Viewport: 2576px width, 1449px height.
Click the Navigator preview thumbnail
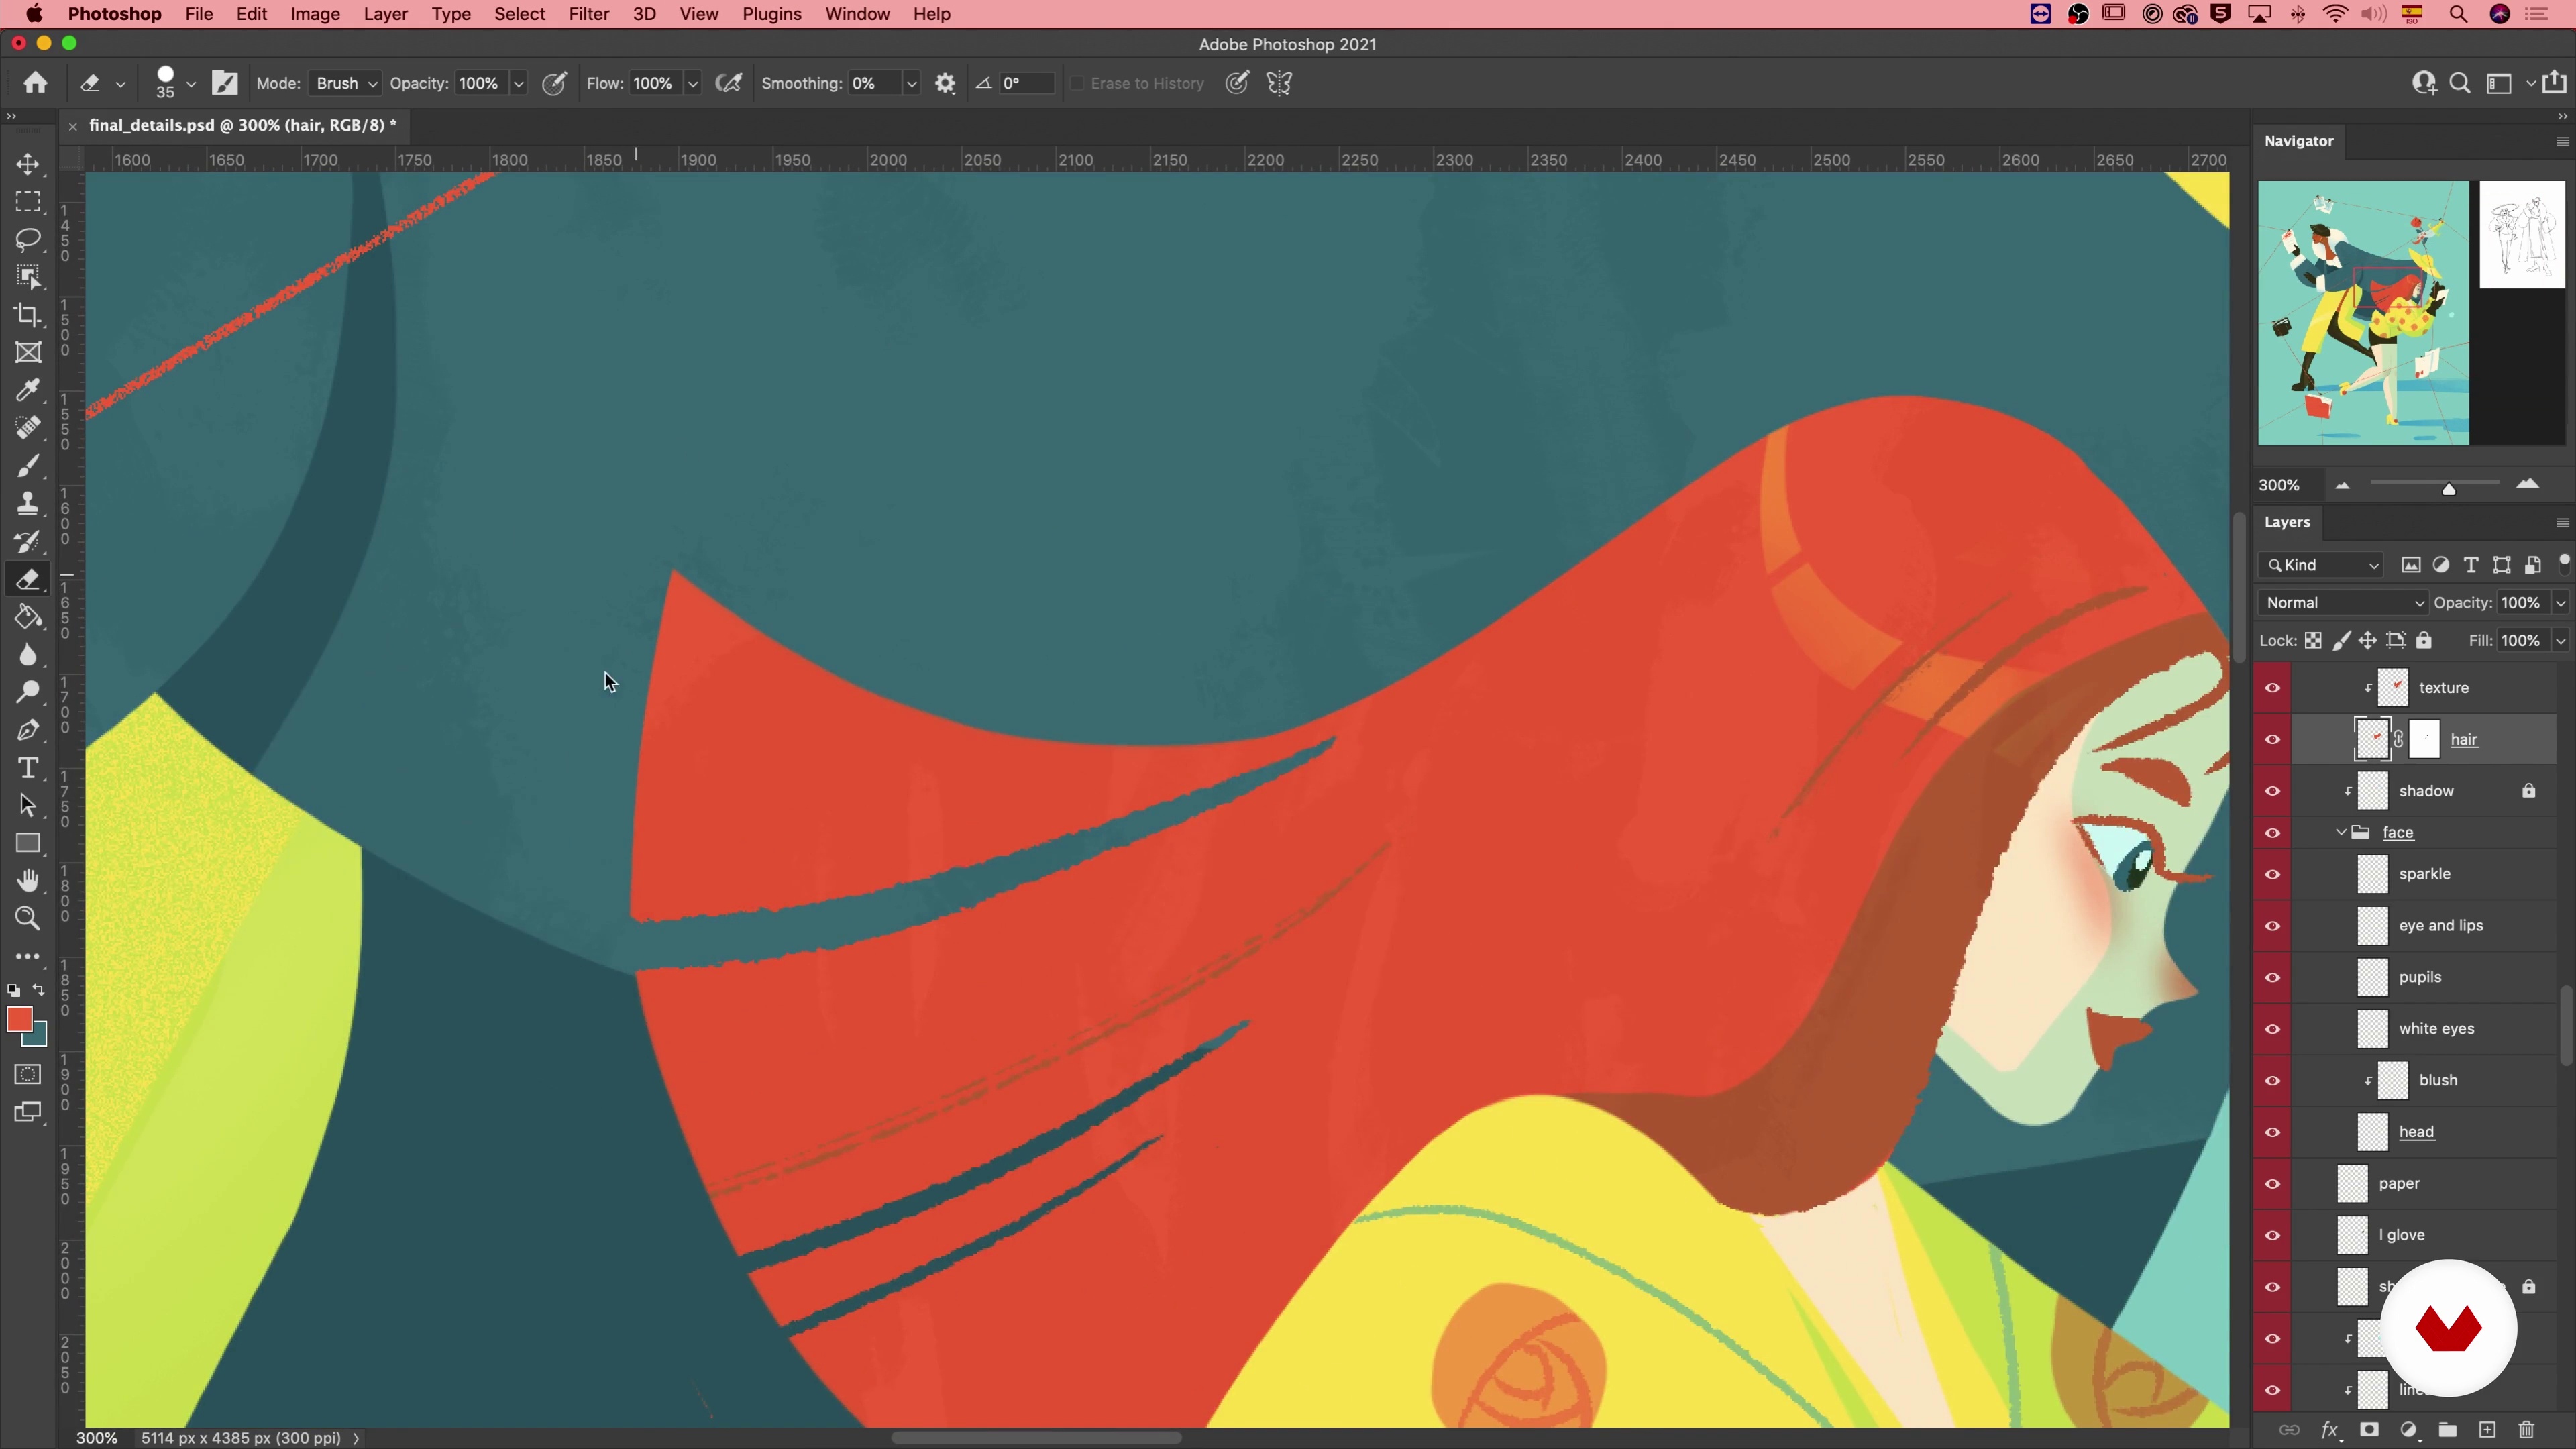[x=2363, y=313]
